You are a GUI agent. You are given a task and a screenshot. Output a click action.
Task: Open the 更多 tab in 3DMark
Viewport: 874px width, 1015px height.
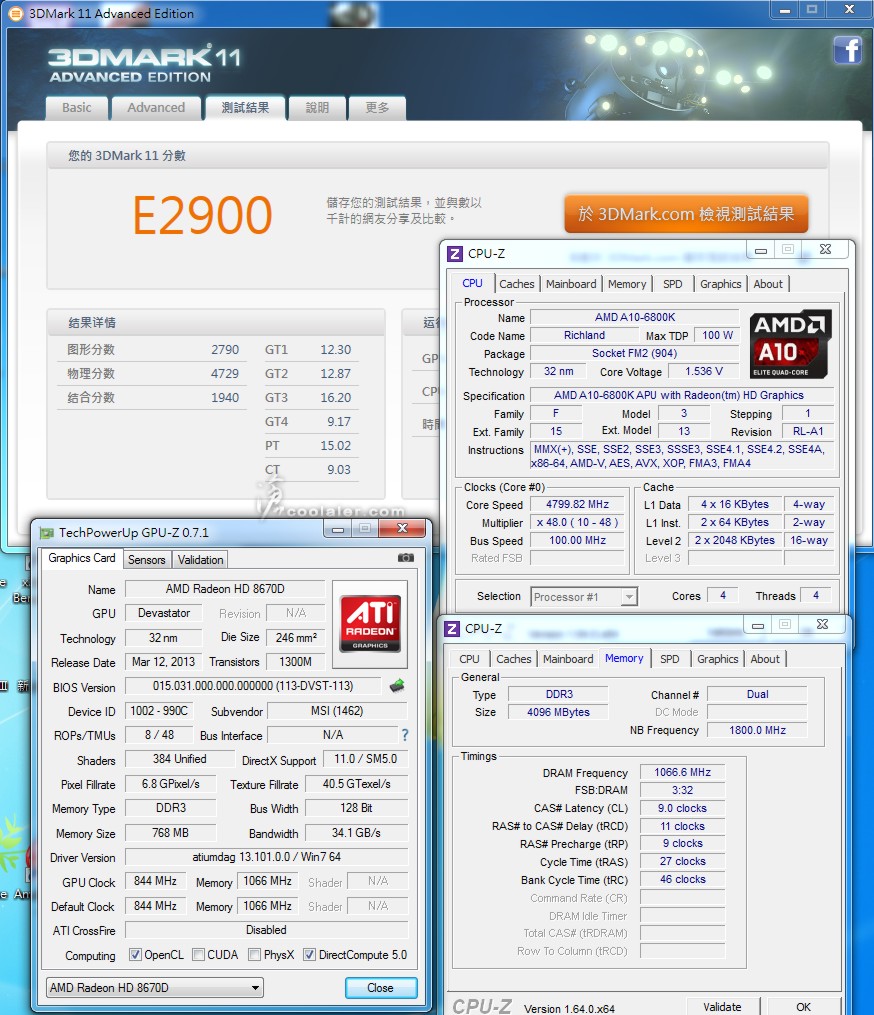pos(377,107)
